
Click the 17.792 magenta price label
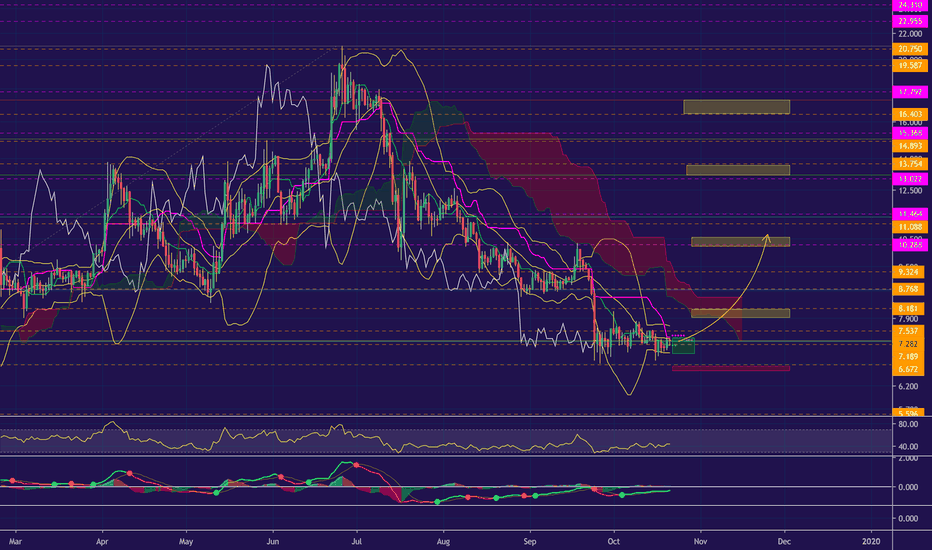pyautogui.click(x=910, y=92)
